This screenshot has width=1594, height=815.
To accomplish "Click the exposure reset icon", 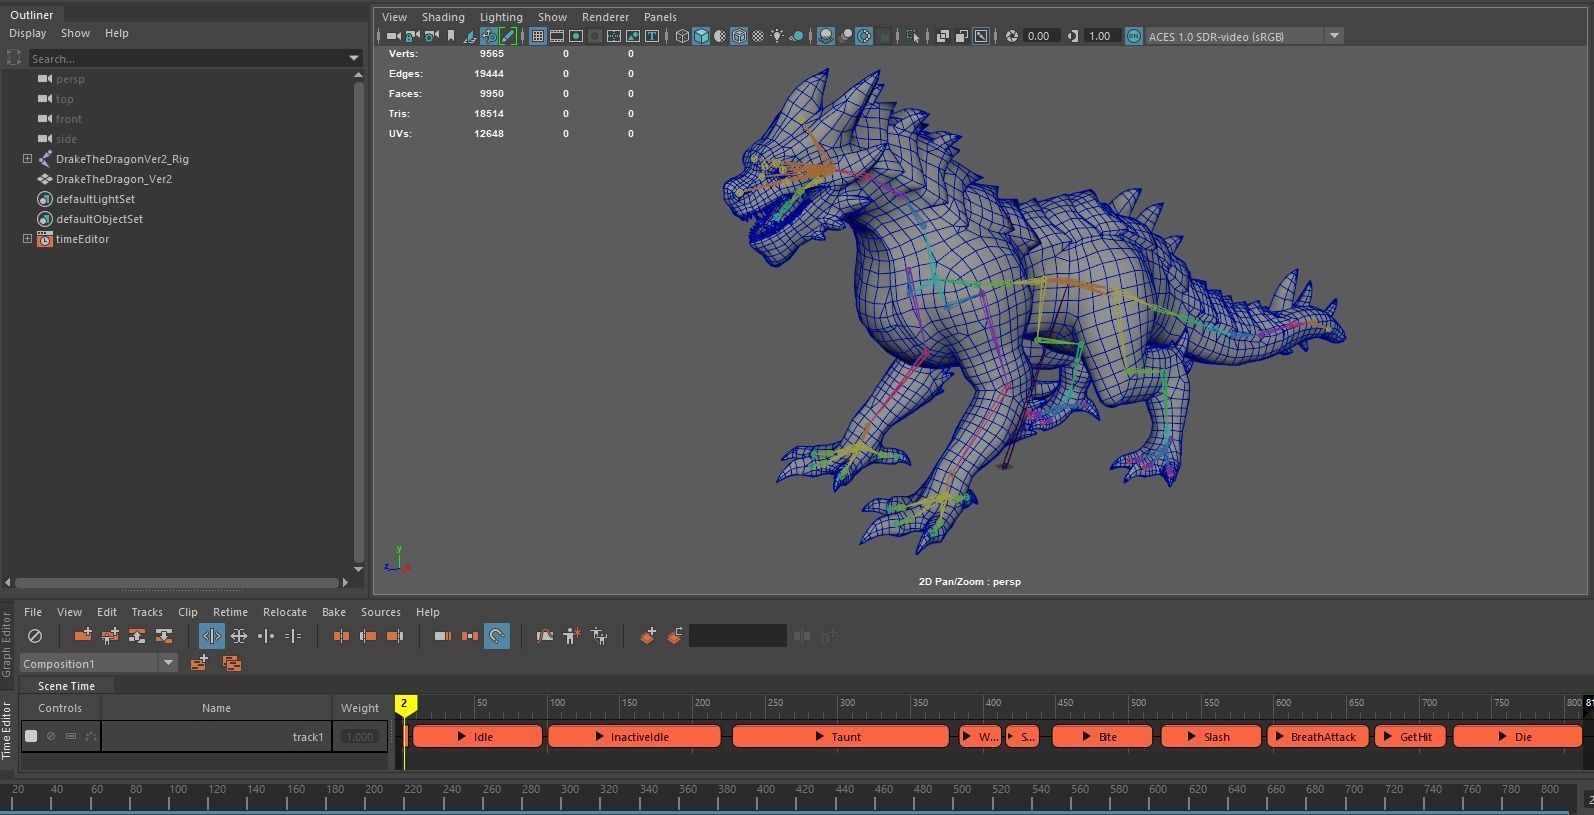I will pyautogui.click(x=1012, y=36).
